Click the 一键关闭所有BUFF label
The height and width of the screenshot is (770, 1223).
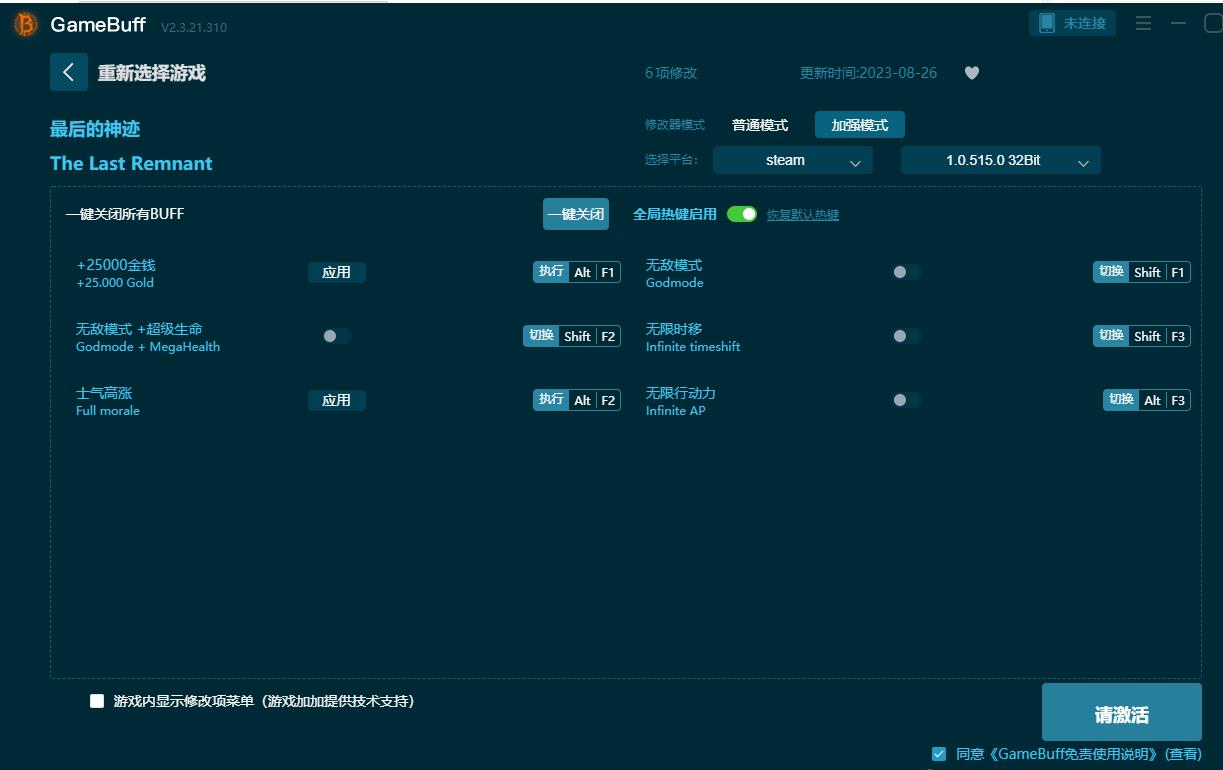pos(125,214)
